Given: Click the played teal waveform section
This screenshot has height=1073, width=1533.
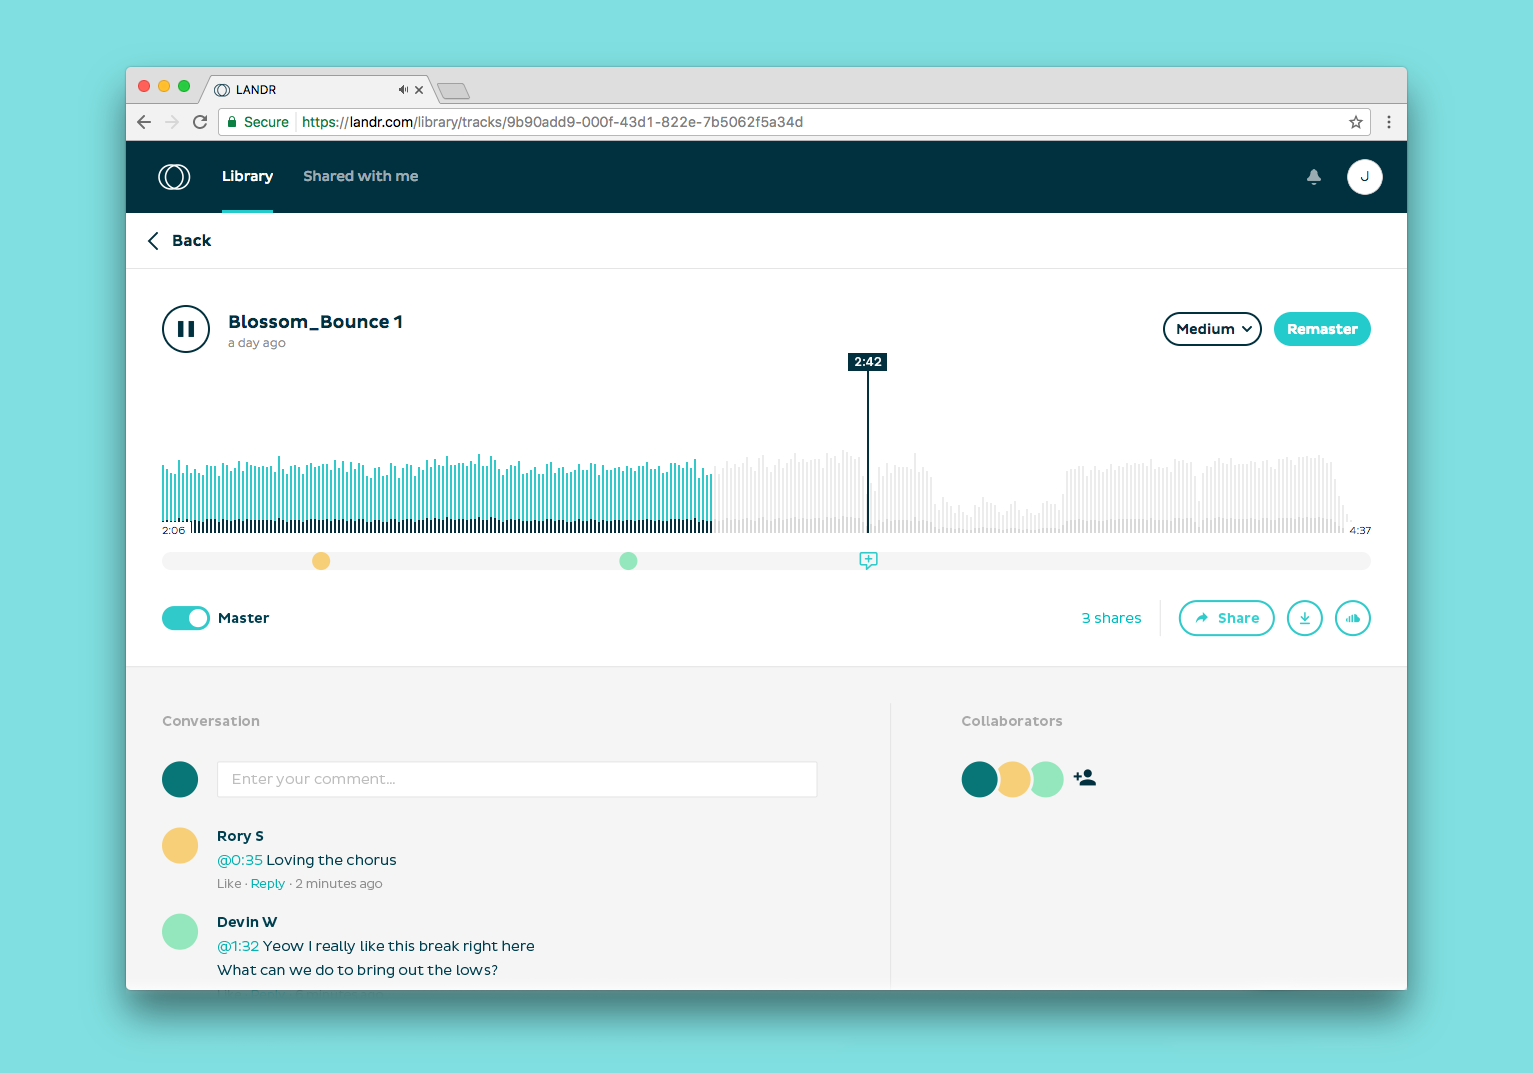Looking at the screenshot, I should [437, 493].
